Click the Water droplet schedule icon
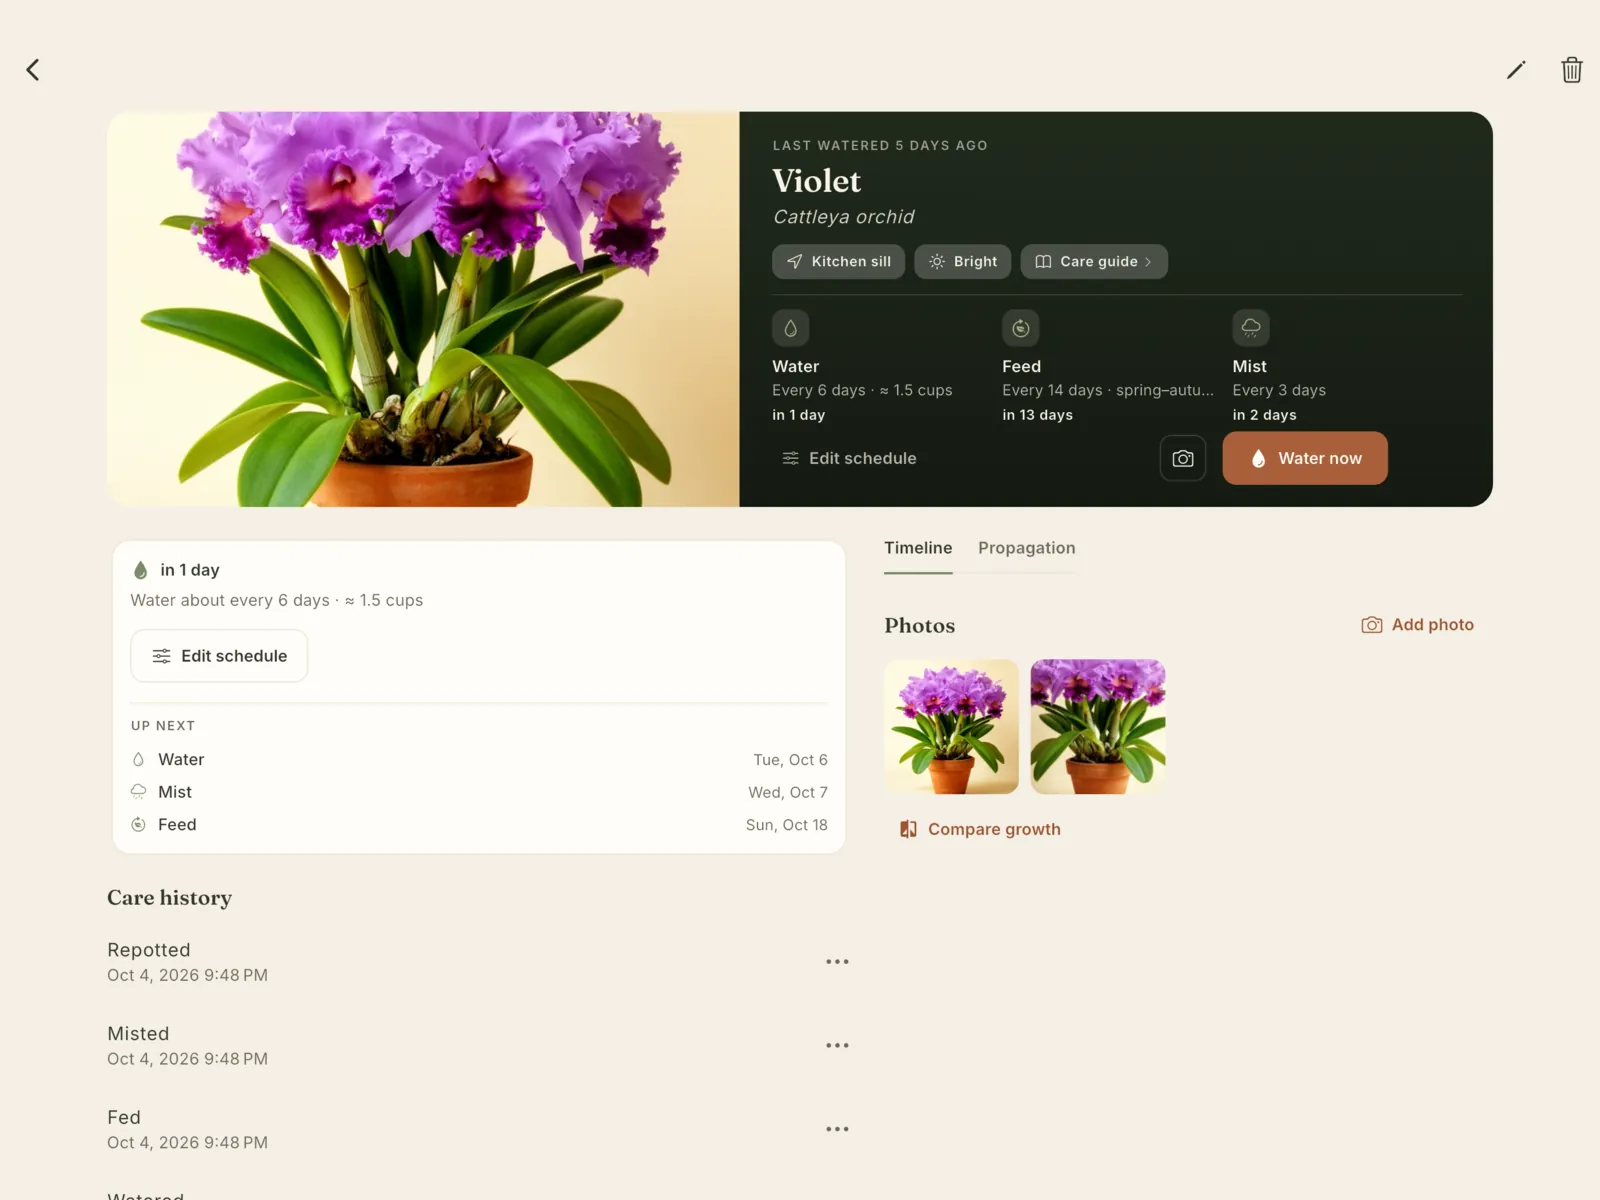The image size is (1600, 1200). (x=790, y=328)
